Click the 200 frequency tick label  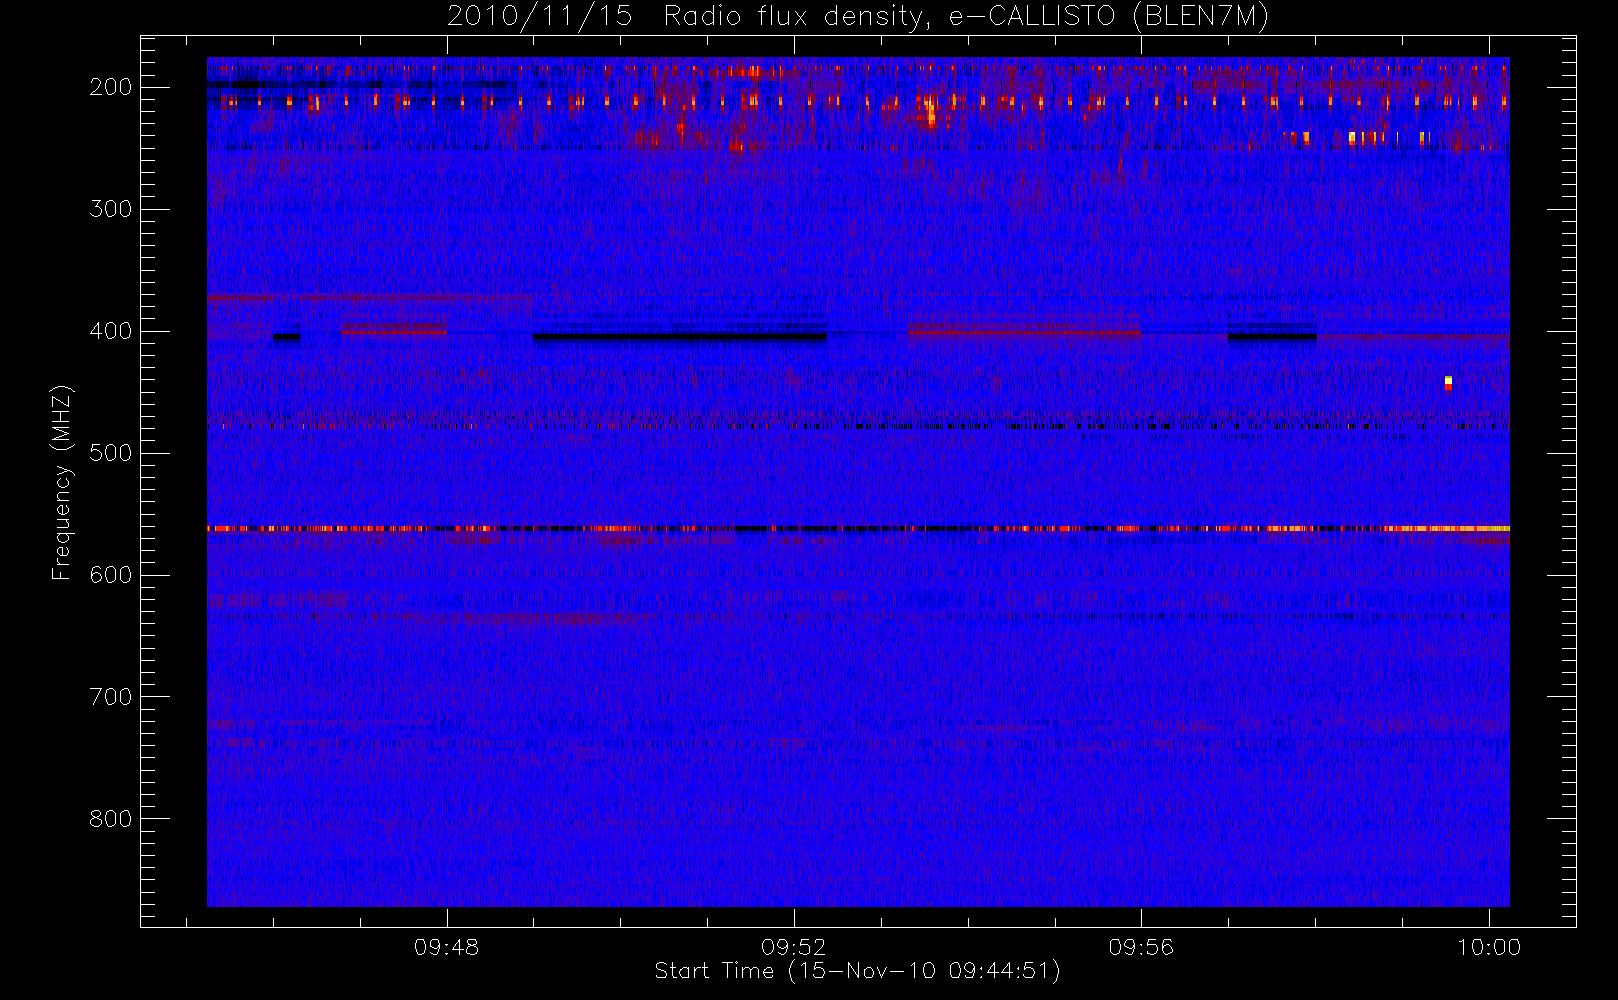[111, 87]
